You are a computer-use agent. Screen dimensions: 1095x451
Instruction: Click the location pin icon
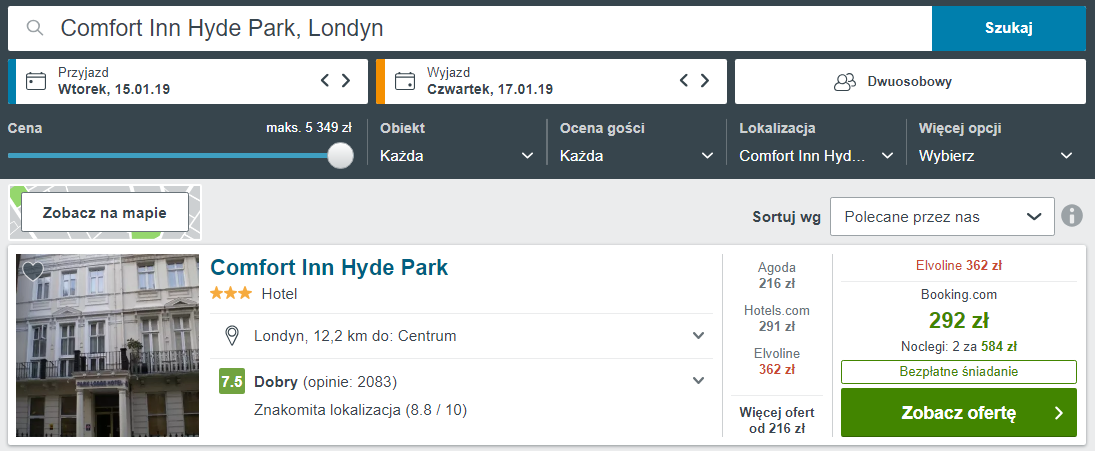click(x=232, y=336)
